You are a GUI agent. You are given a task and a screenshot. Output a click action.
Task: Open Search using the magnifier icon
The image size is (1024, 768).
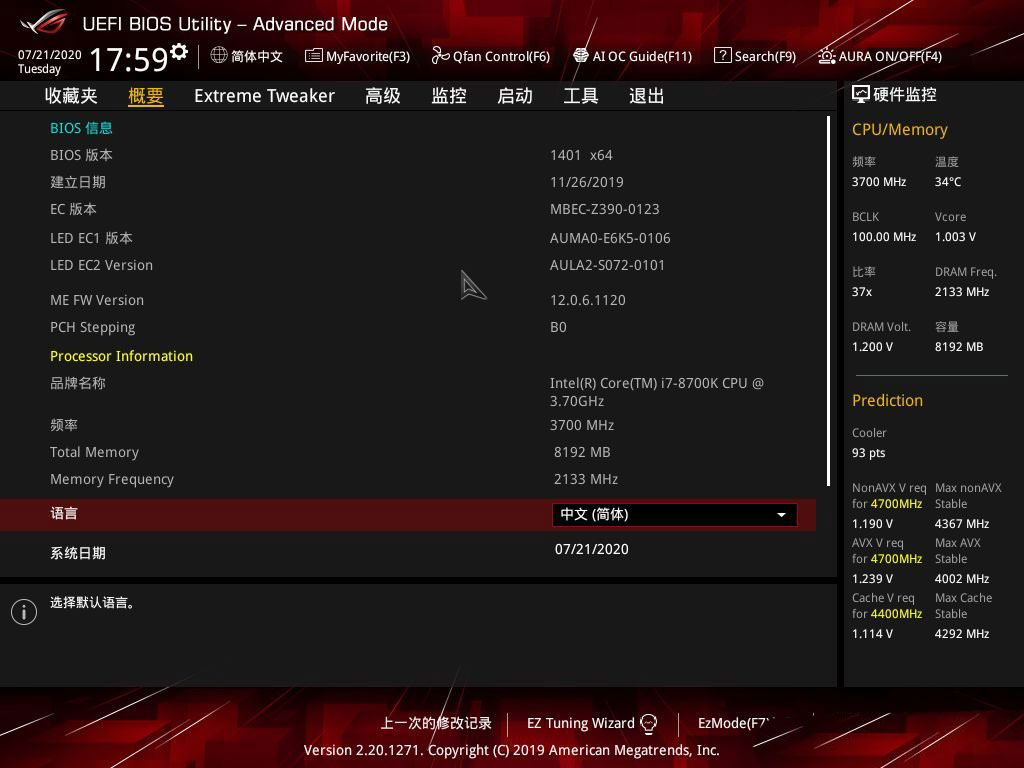tap(722, 56)
